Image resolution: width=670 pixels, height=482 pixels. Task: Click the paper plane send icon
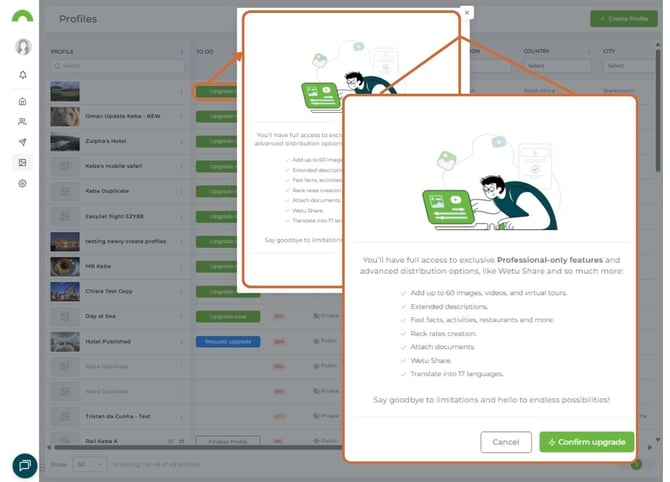pyautogui.click(x=22, y=142)
